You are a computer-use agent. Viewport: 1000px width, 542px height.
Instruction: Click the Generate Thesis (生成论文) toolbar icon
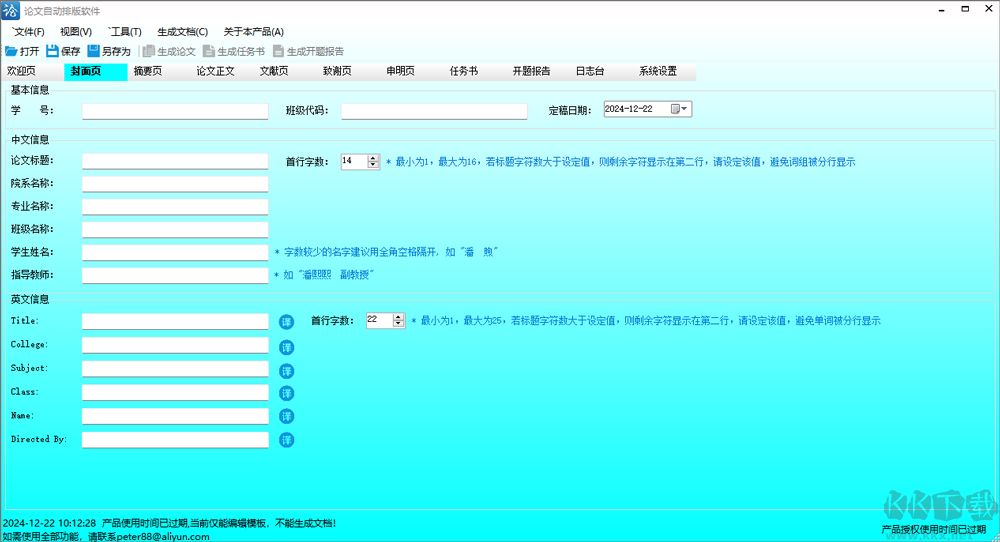coord(149,51)
